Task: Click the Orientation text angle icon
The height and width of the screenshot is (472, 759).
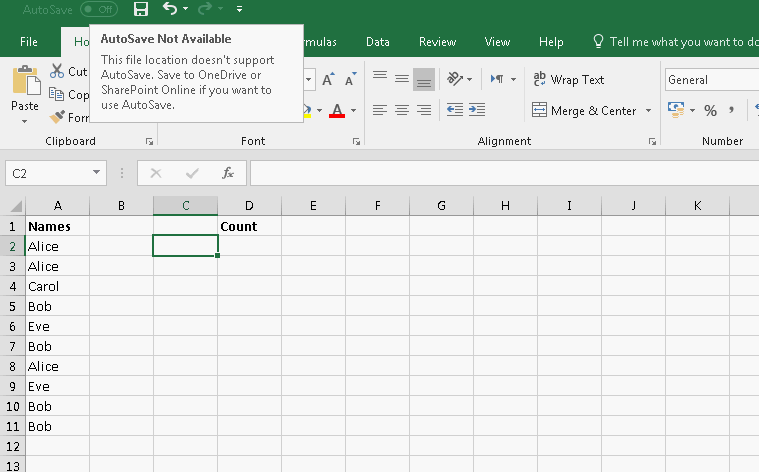Action: [x=455, y=78]
